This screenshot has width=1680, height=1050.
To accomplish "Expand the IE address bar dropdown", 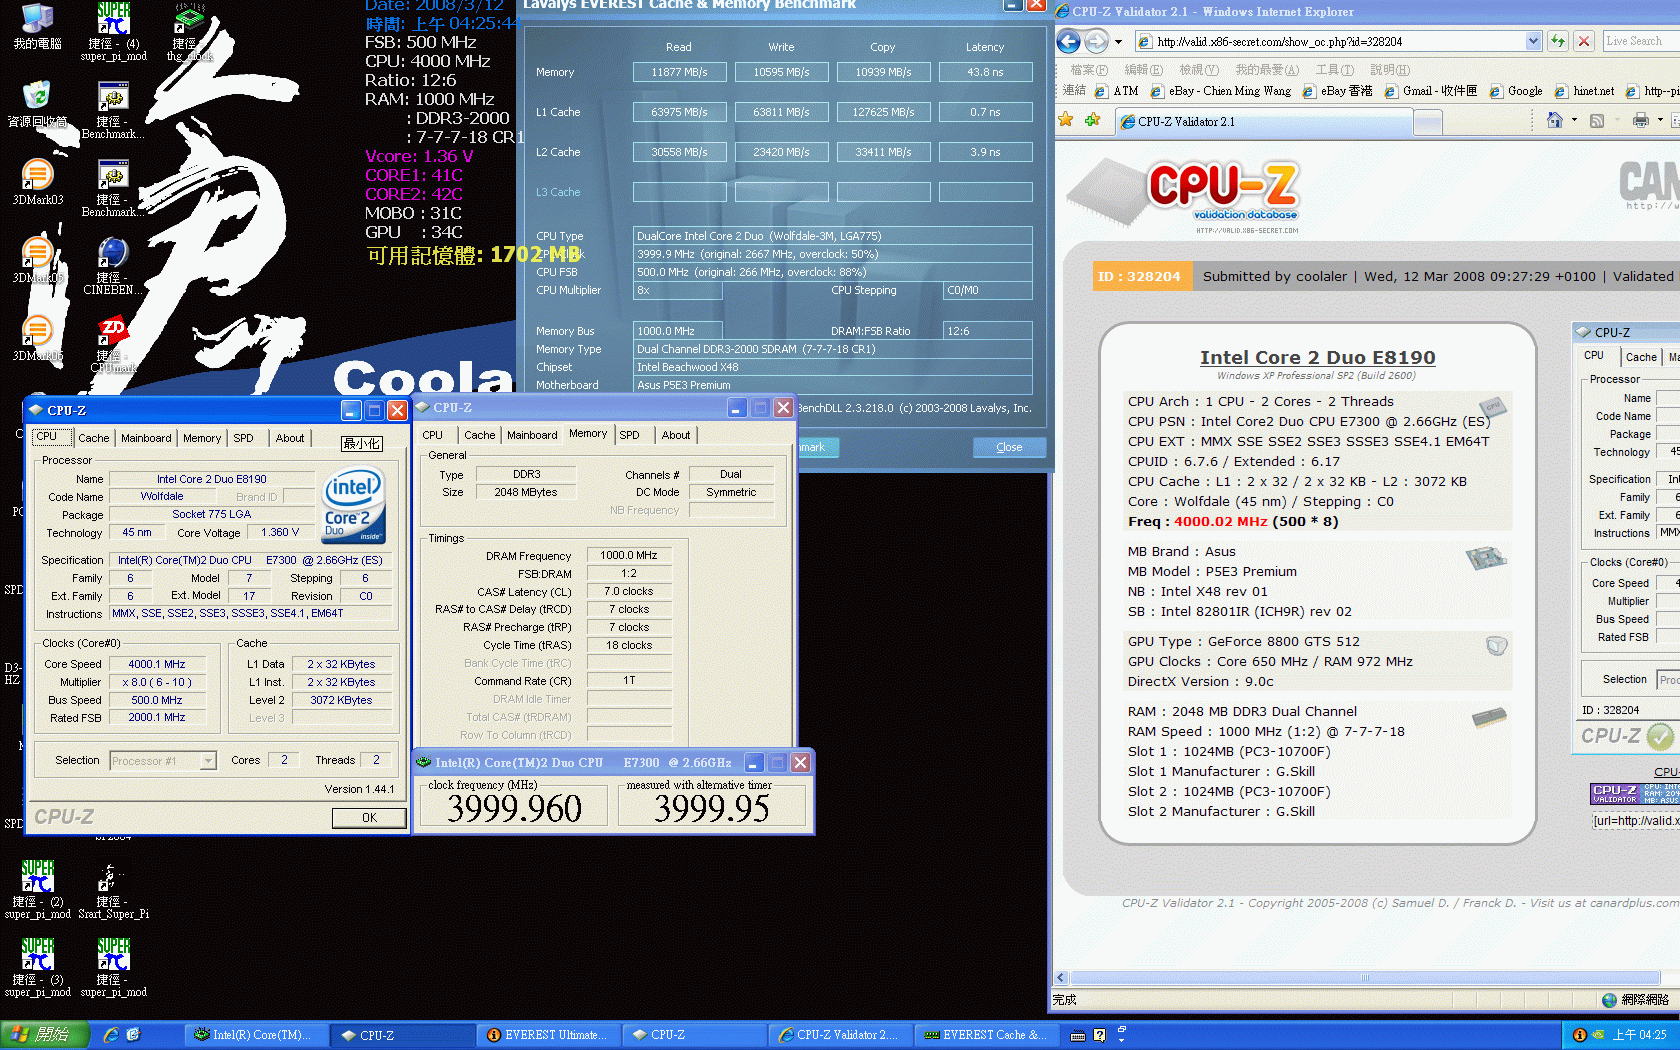I will 1533,41.
